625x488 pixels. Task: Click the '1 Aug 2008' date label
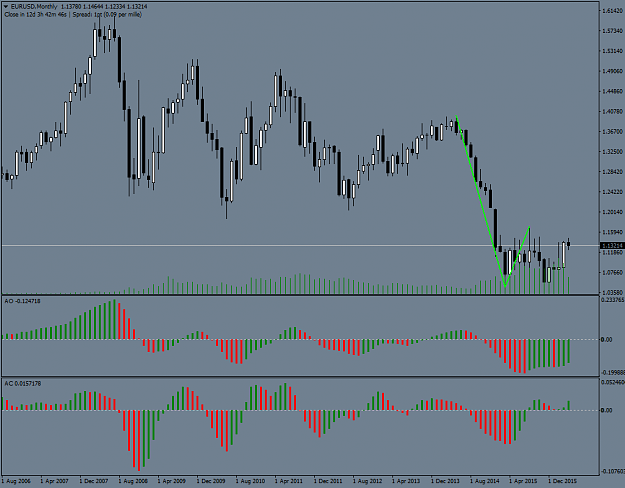133,481
